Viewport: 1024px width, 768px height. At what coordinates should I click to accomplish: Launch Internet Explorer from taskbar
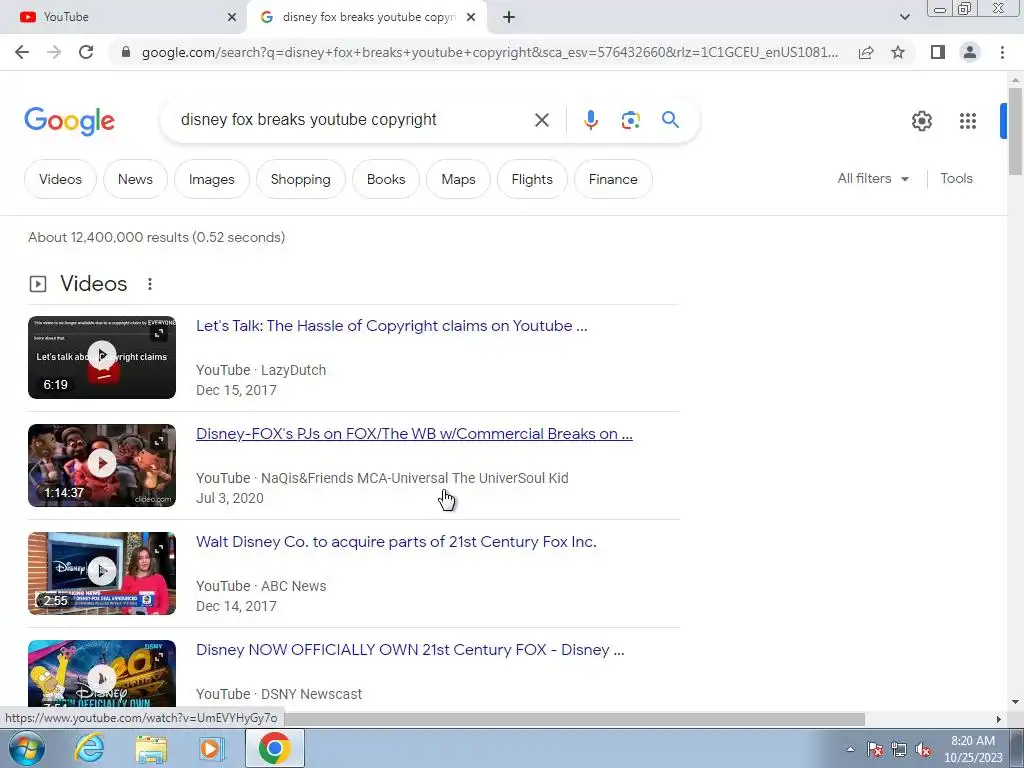tap(89, 748)
